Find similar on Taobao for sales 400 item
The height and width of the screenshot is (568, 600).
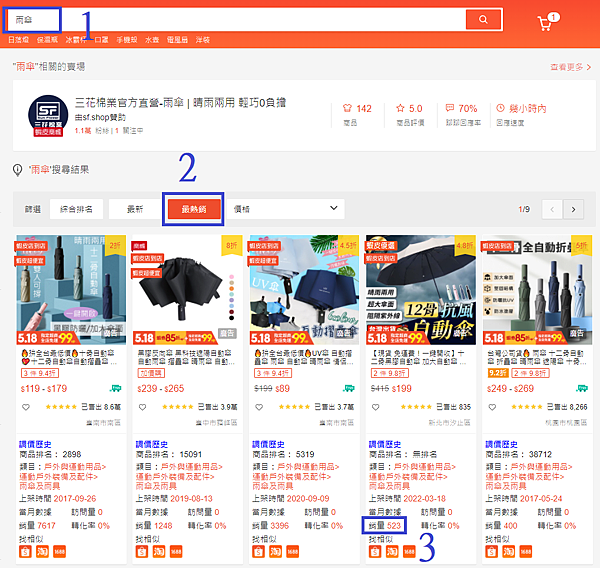click(x=509, y=552)
